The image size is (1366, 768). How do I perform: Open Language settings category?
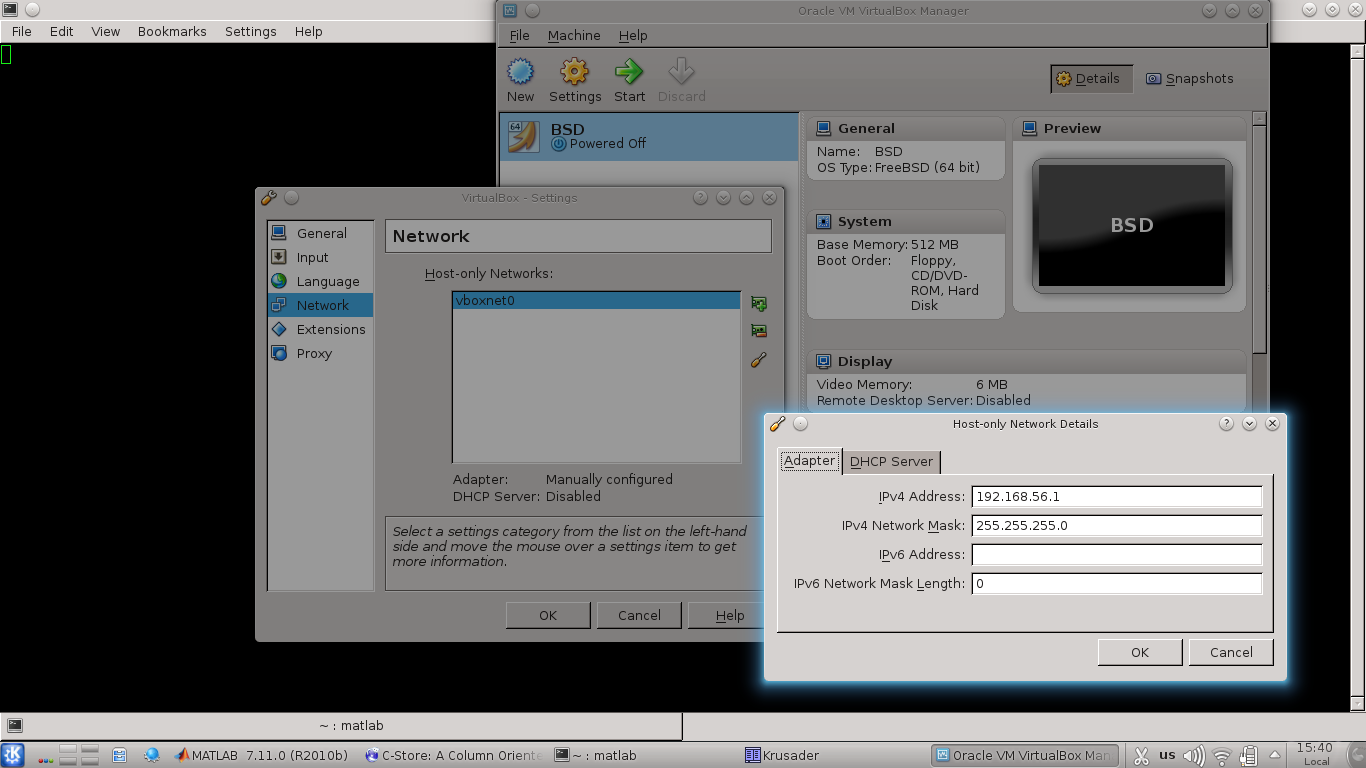pyautogui.click(x=320, y=281)
